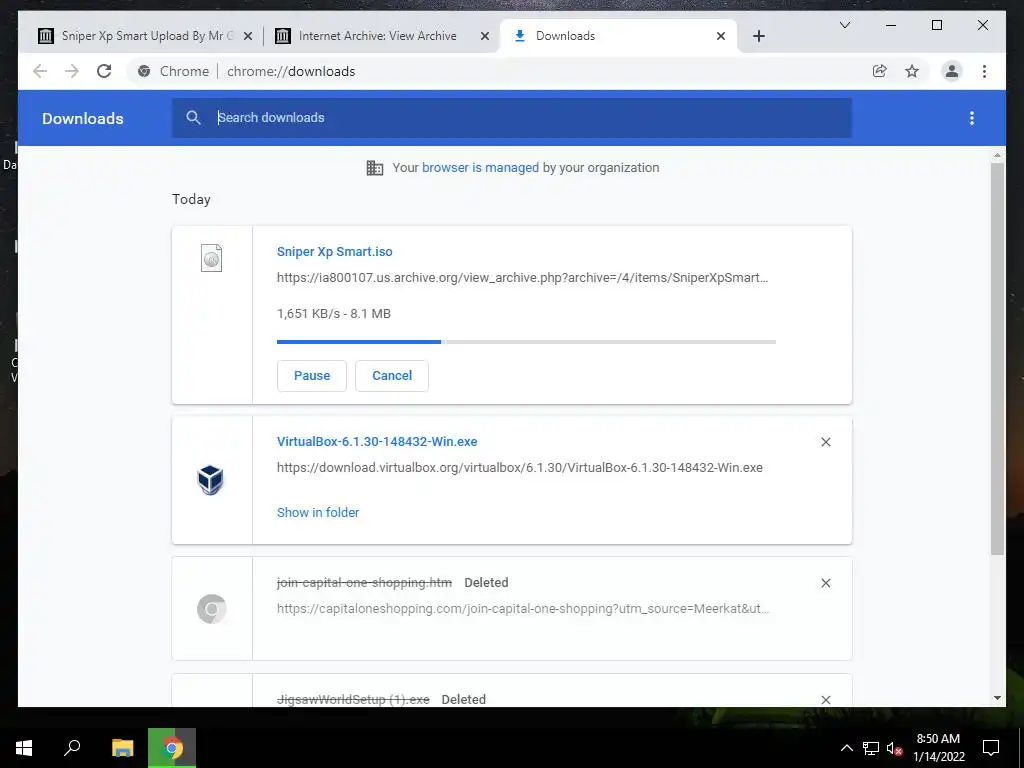Bookmark this tab with the star icon
This screenshot has height=768, width=1024.
pos(912,71)
